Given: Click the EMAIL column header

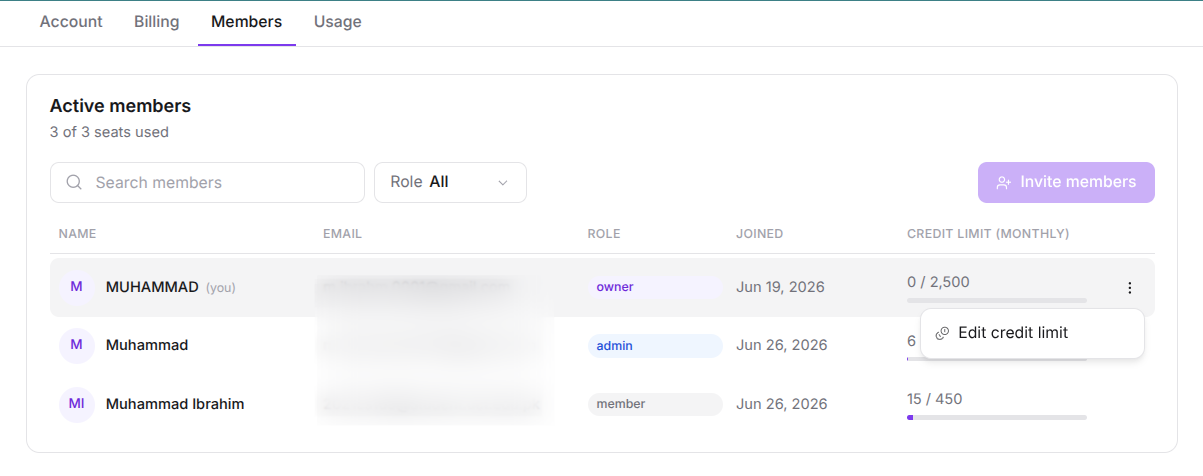Looking at the screenshot, I should click(x=342, y=234).
